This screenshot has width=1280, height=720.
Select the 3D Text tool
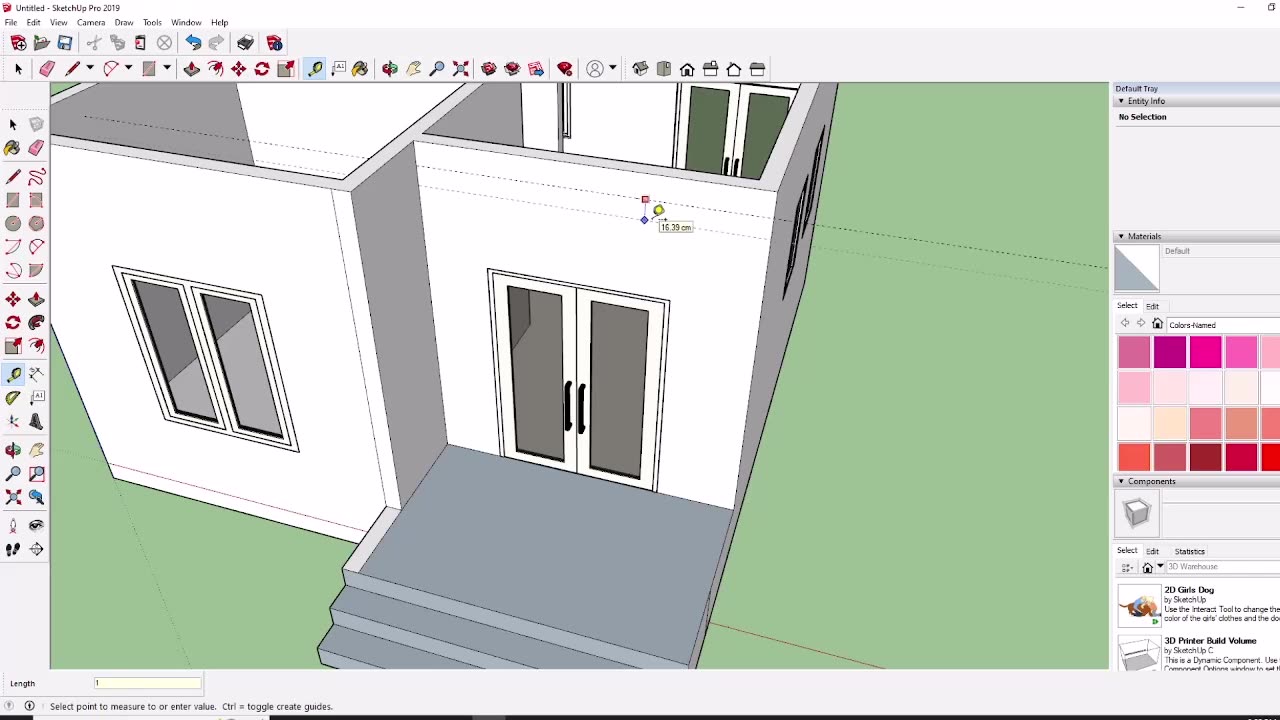point(36,421)
